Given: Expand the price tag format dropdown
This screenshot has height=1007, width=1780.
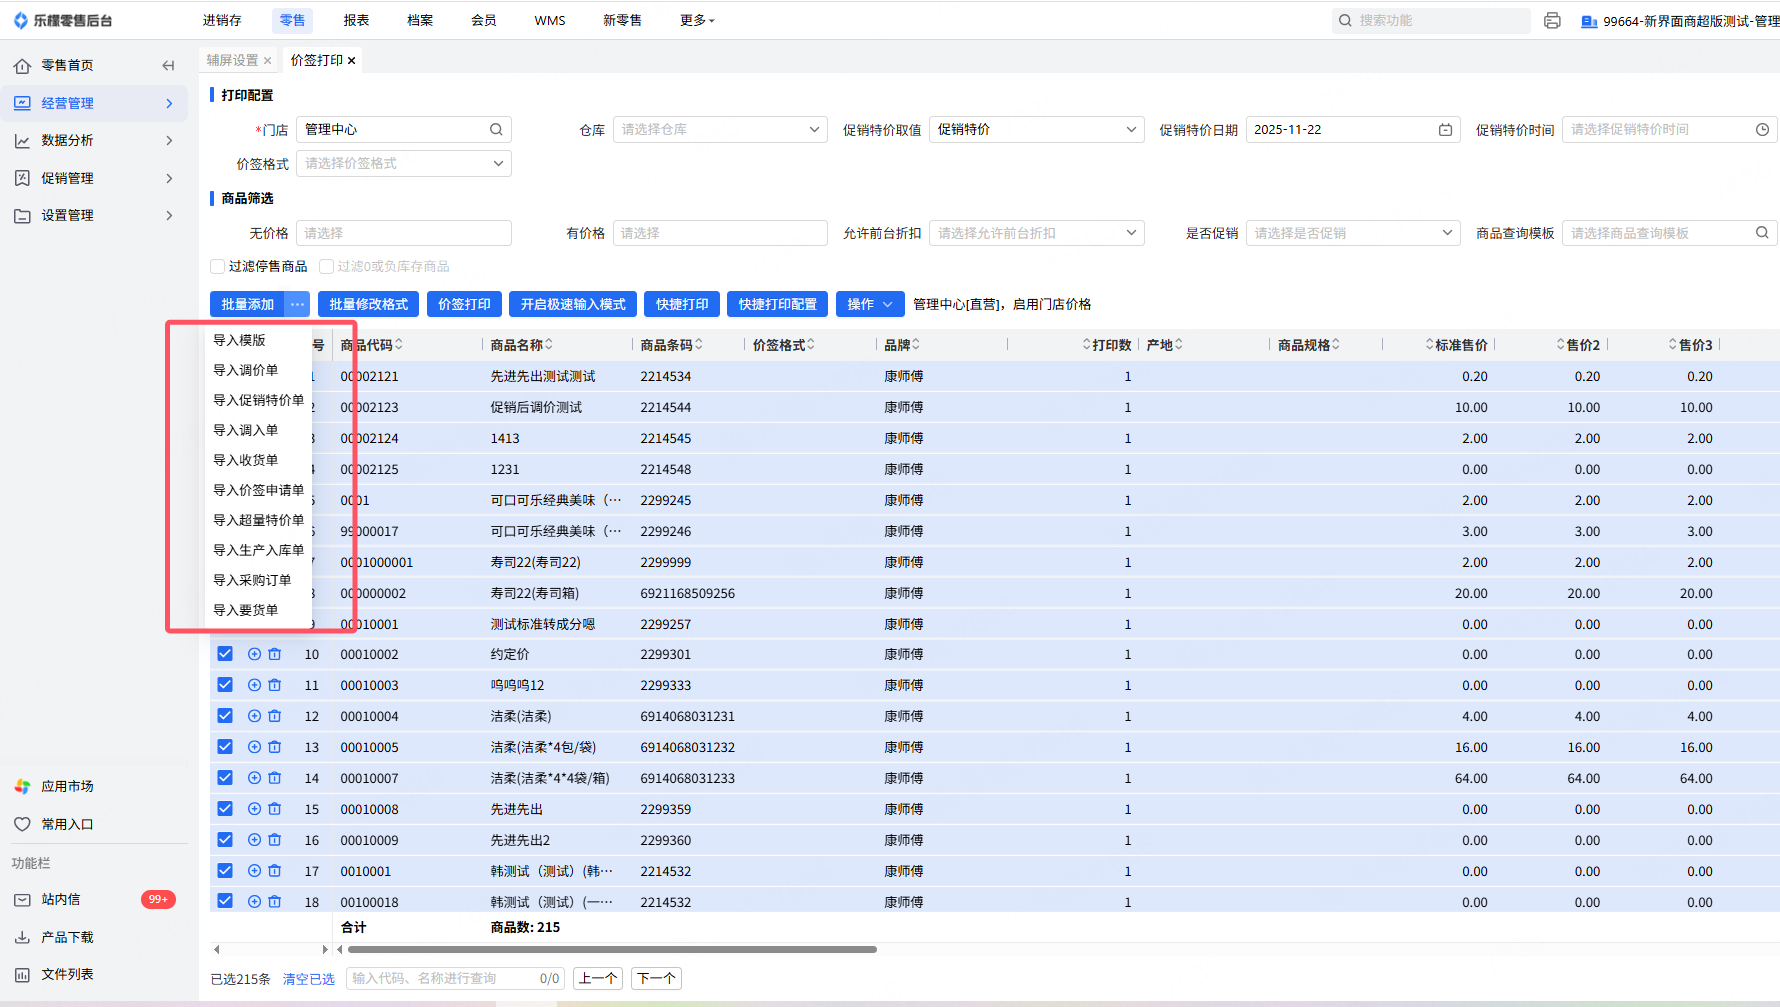Looking at the screenshot, I should coord(403,164).
